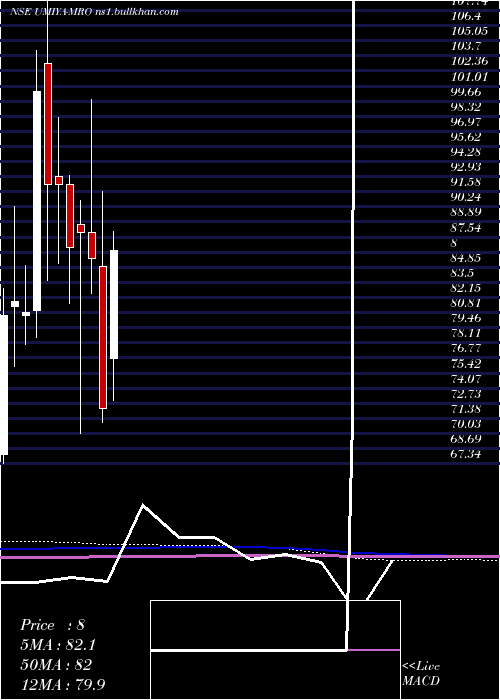Click the 102.36 price axis label
This screenshot has width=500, height=700.
coord(470,61)
